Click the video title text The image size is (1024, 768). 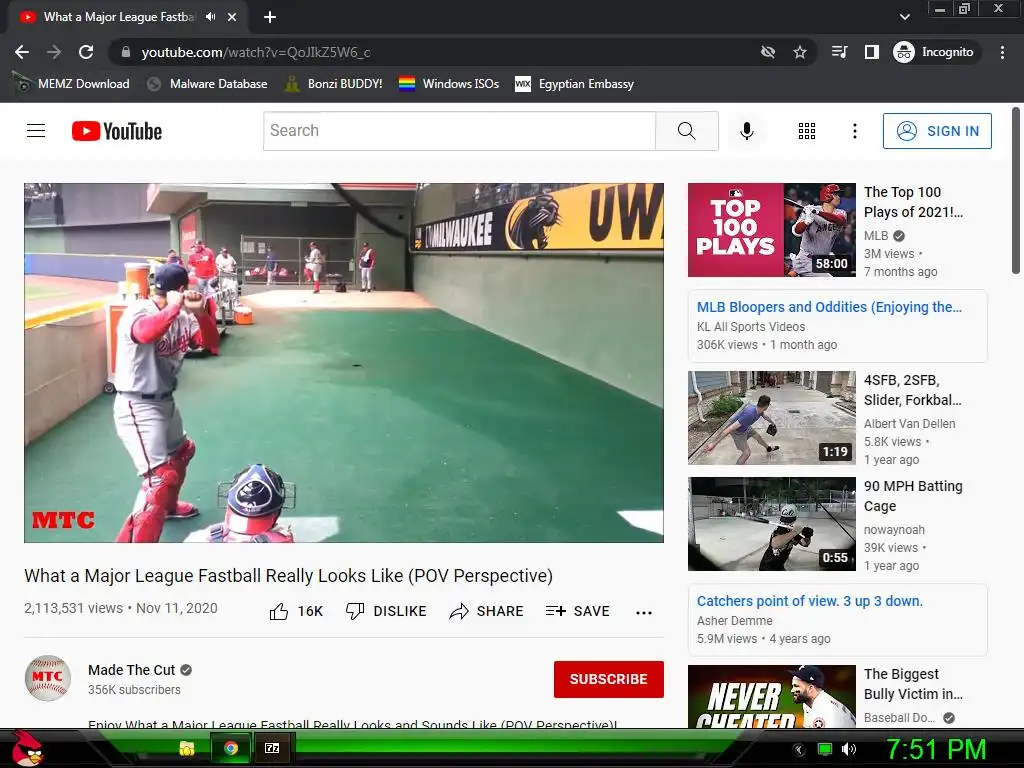point(289,575)
